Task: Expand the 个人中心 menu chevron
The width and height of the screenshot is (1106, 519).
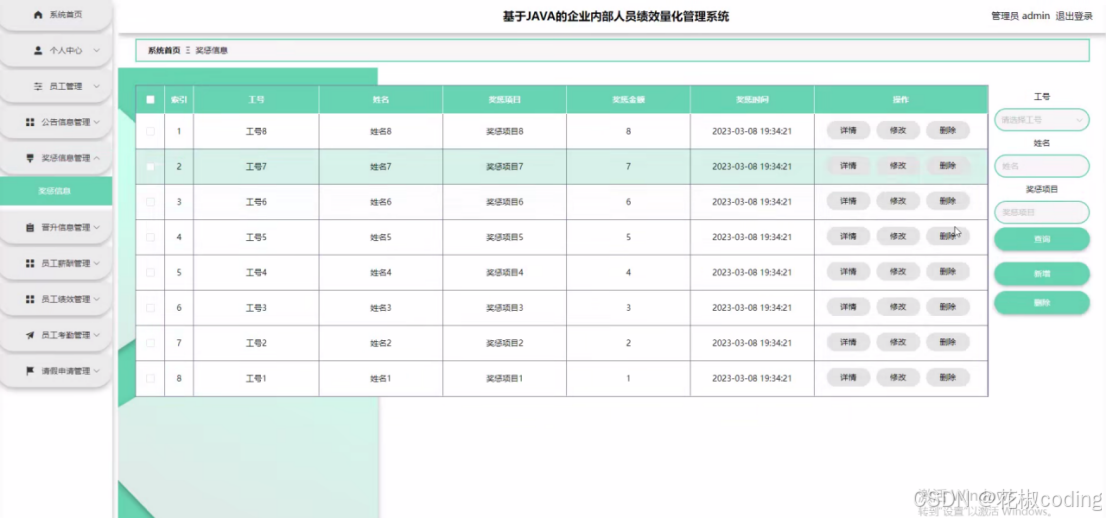Action: [x=97, y=50]
